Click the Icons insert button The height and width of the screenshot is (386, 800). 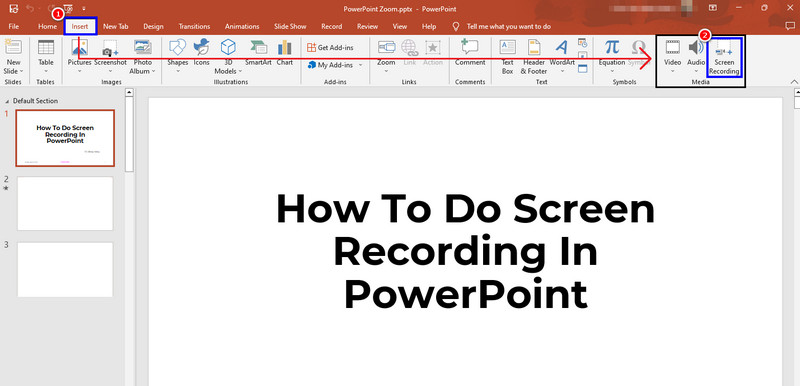[x=201, y=52]
